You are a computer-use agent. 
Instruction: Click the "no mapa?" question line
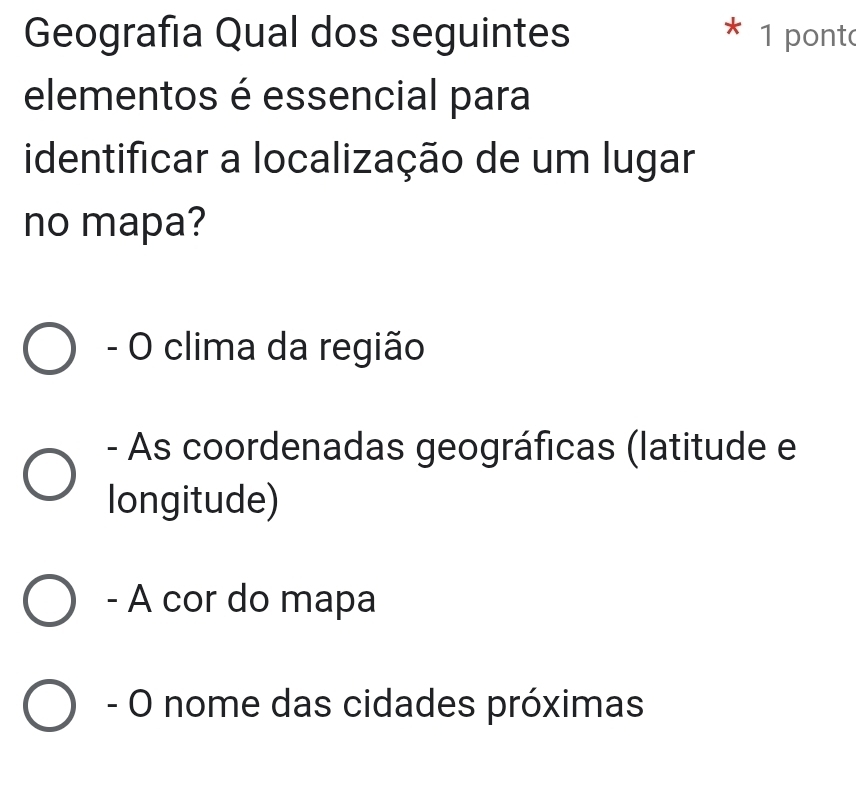click(x=108, y=222)
